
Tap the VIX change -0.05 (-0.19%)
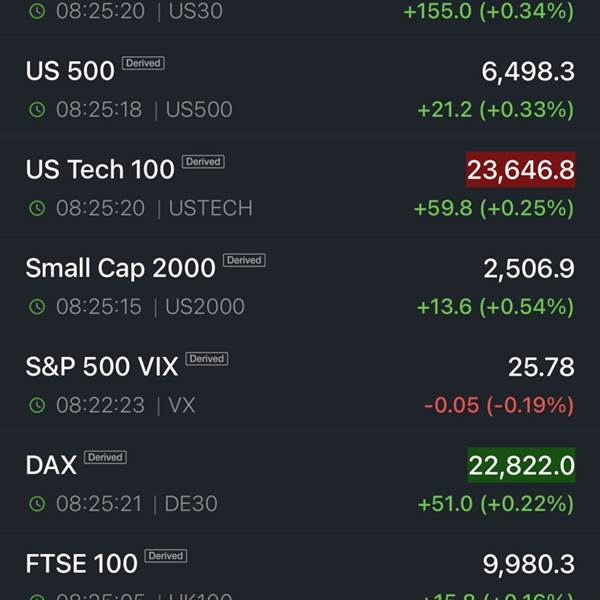[x=499, y=405]
